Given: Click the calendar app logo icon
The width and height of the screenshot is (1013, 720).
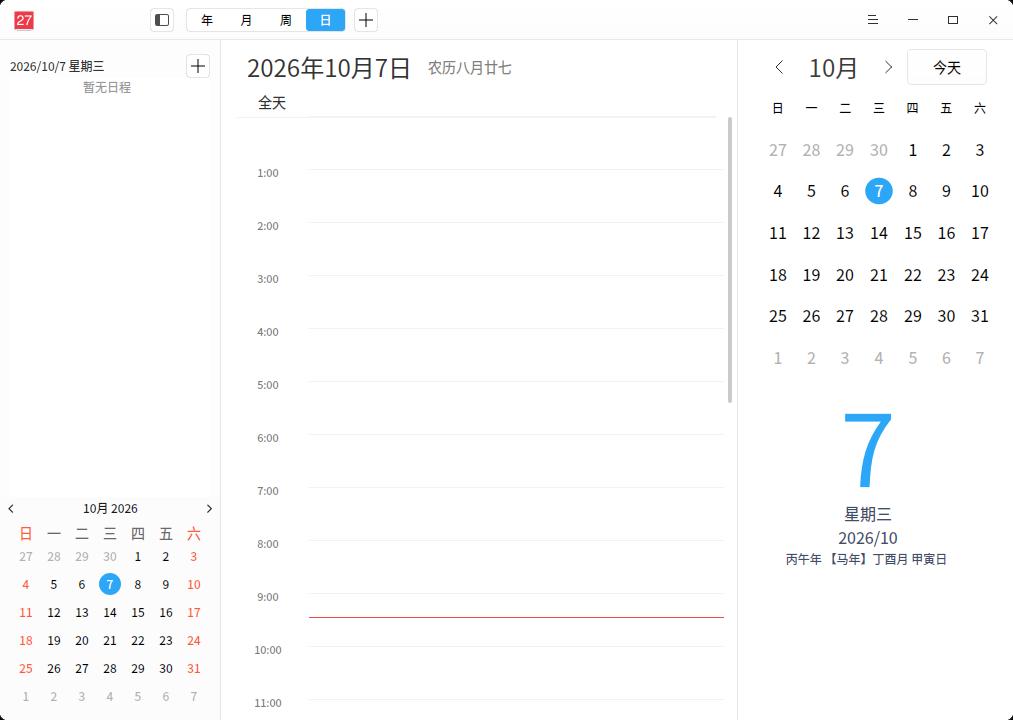Looking at the screenshot, I should coord(24,20).
